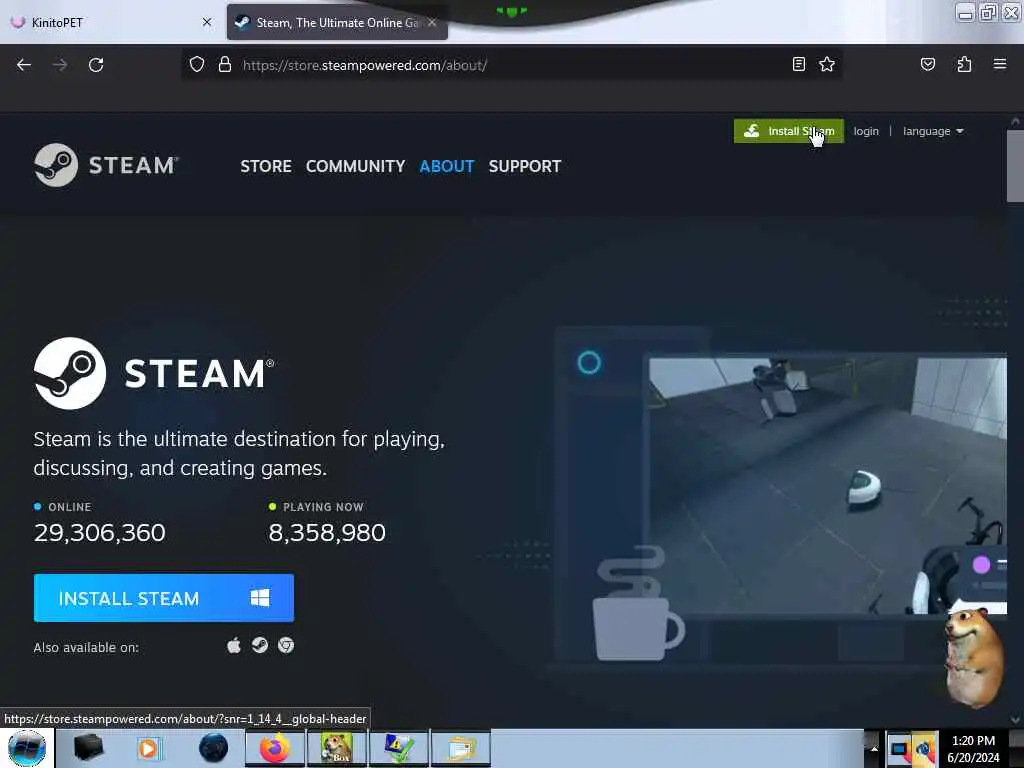This screenshot has width=1024, height=768.
Task: Close the KinitoPET tab
Action: pyautogui.click(x=207, y=22)
